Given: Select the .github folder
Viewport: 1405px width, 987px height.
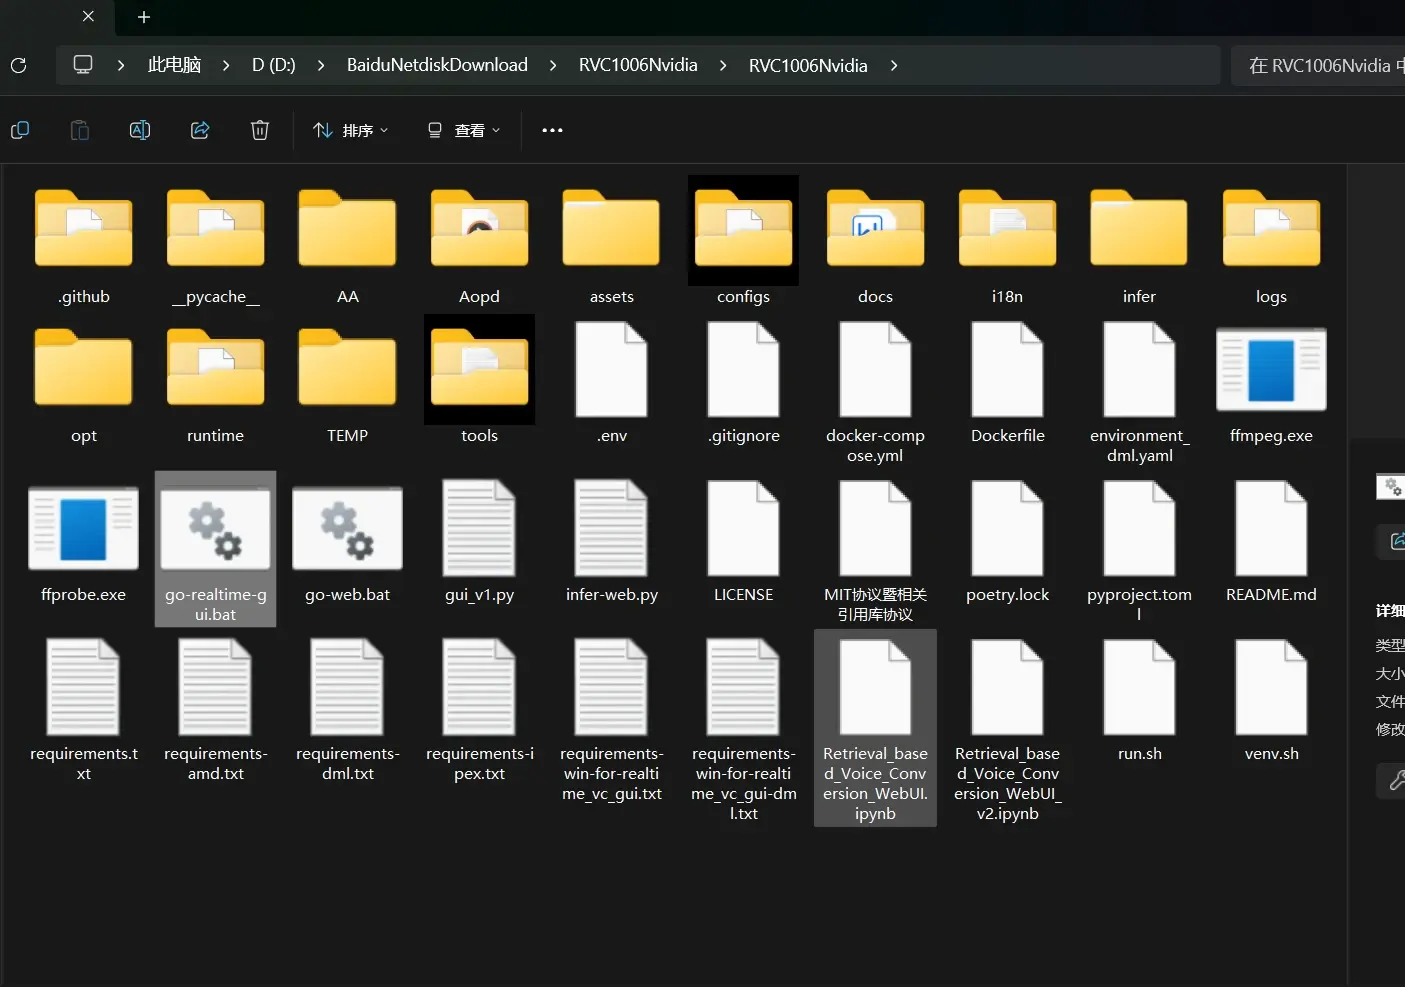Looking at the screenshot, I should (x=84, y=246).
